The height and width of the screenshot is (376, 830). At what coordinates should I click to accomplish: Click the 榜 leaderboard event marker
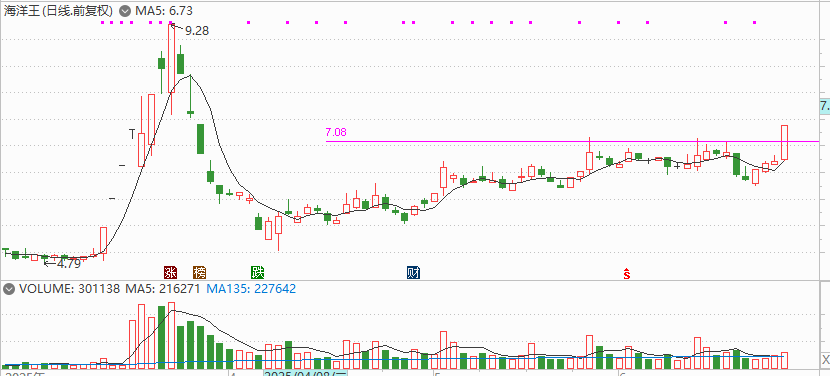pyautogui.click(x=200, y=273)
